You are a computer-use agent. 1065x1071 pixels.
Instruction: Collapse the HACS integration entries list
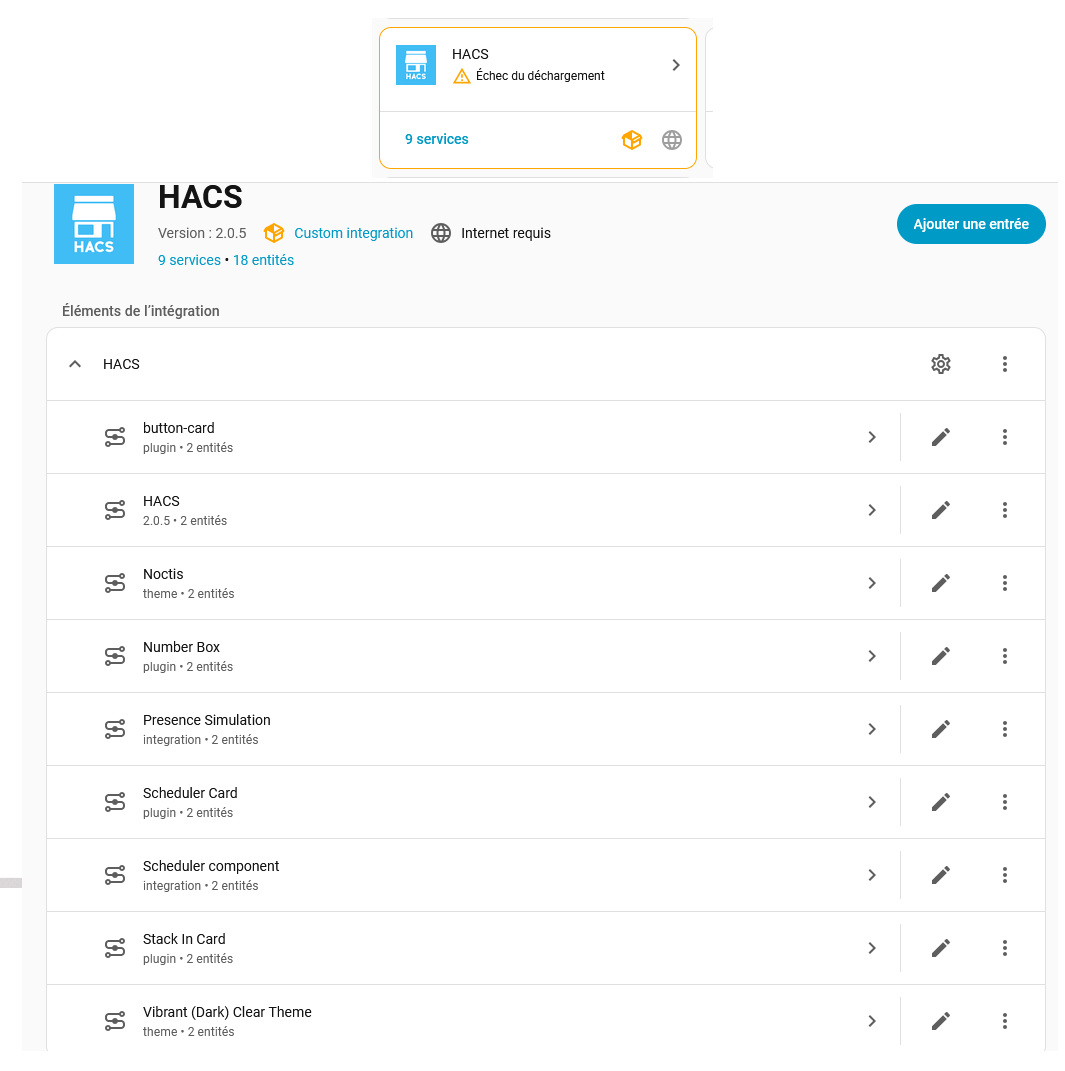(75, 364)
